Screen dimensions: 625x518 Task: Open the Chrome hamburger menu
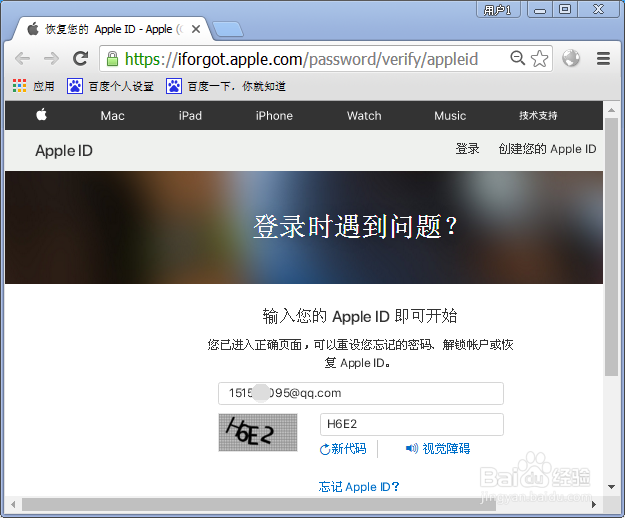click(x=603, y=59)
